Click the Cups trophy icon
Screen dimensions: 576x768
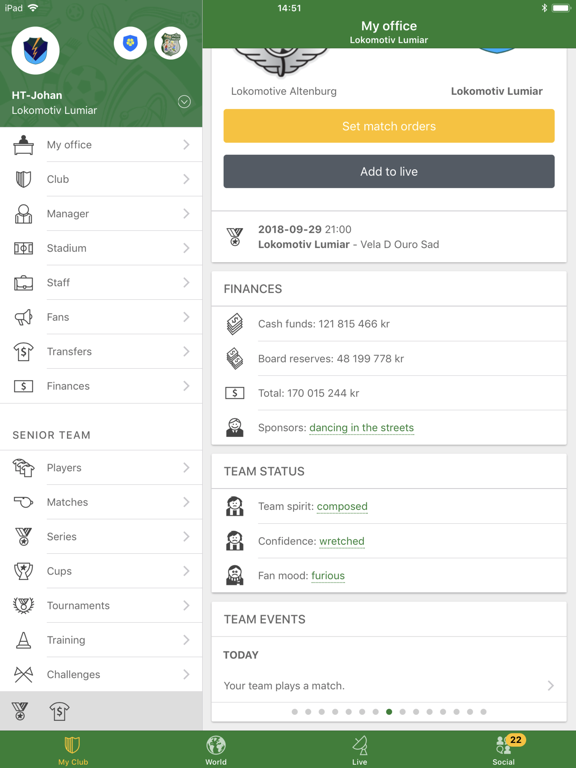tap(24, 571)
